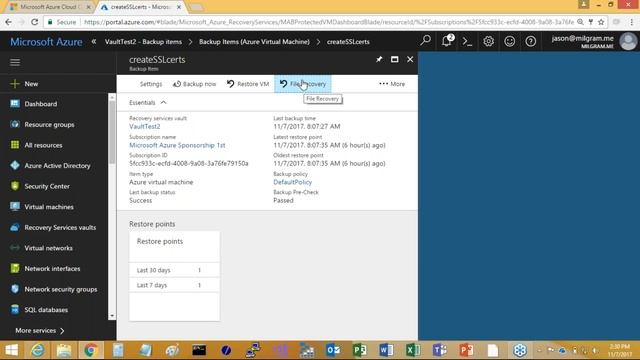Open the More toolbar menu
The height and width of the screenshot is (360, 640).
pyautogui.click(x=392, y=84)
